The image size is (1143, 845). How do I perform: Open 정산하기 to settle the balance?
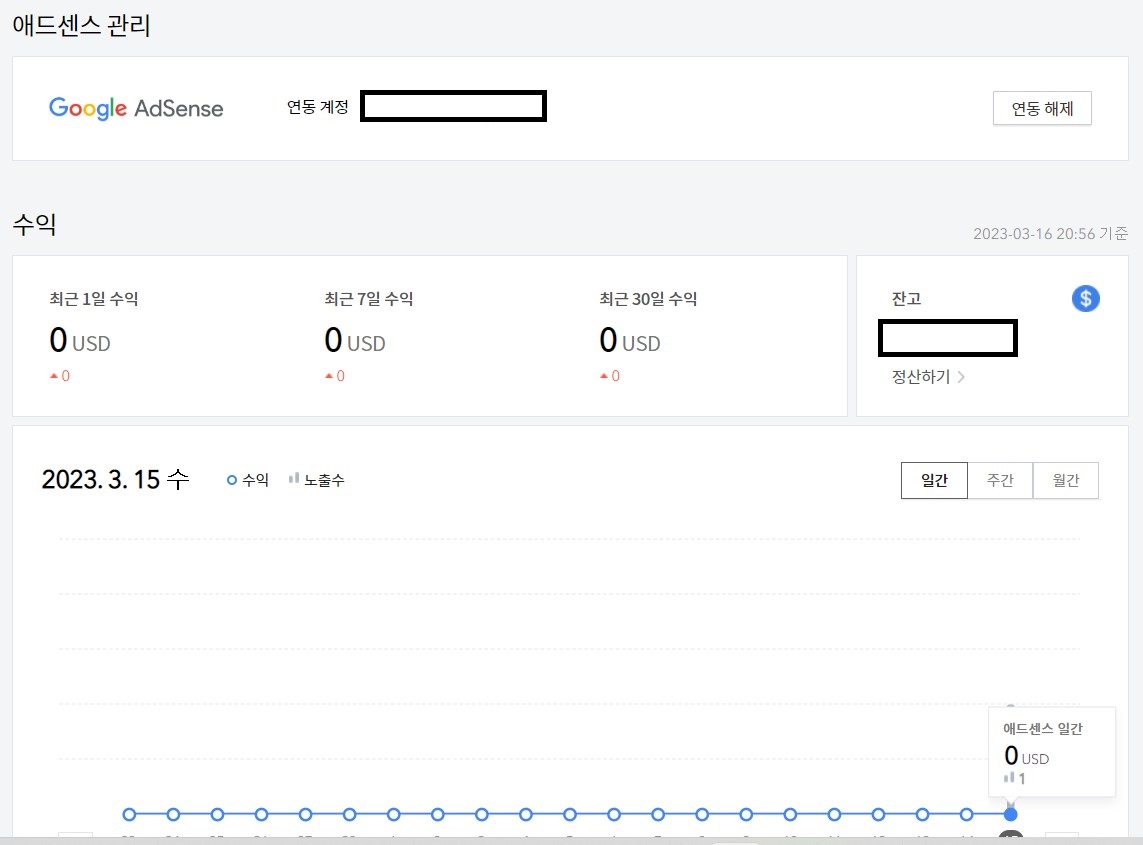pos(922,377)
